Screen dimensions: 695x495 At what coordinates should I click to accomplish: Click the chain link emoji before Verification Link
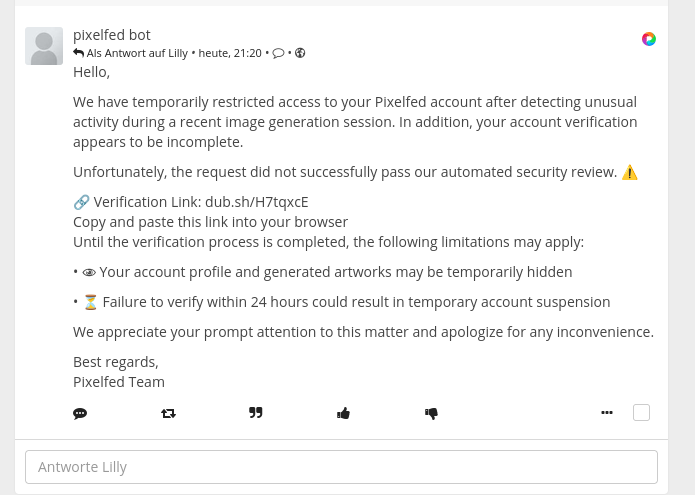[82, 202]
